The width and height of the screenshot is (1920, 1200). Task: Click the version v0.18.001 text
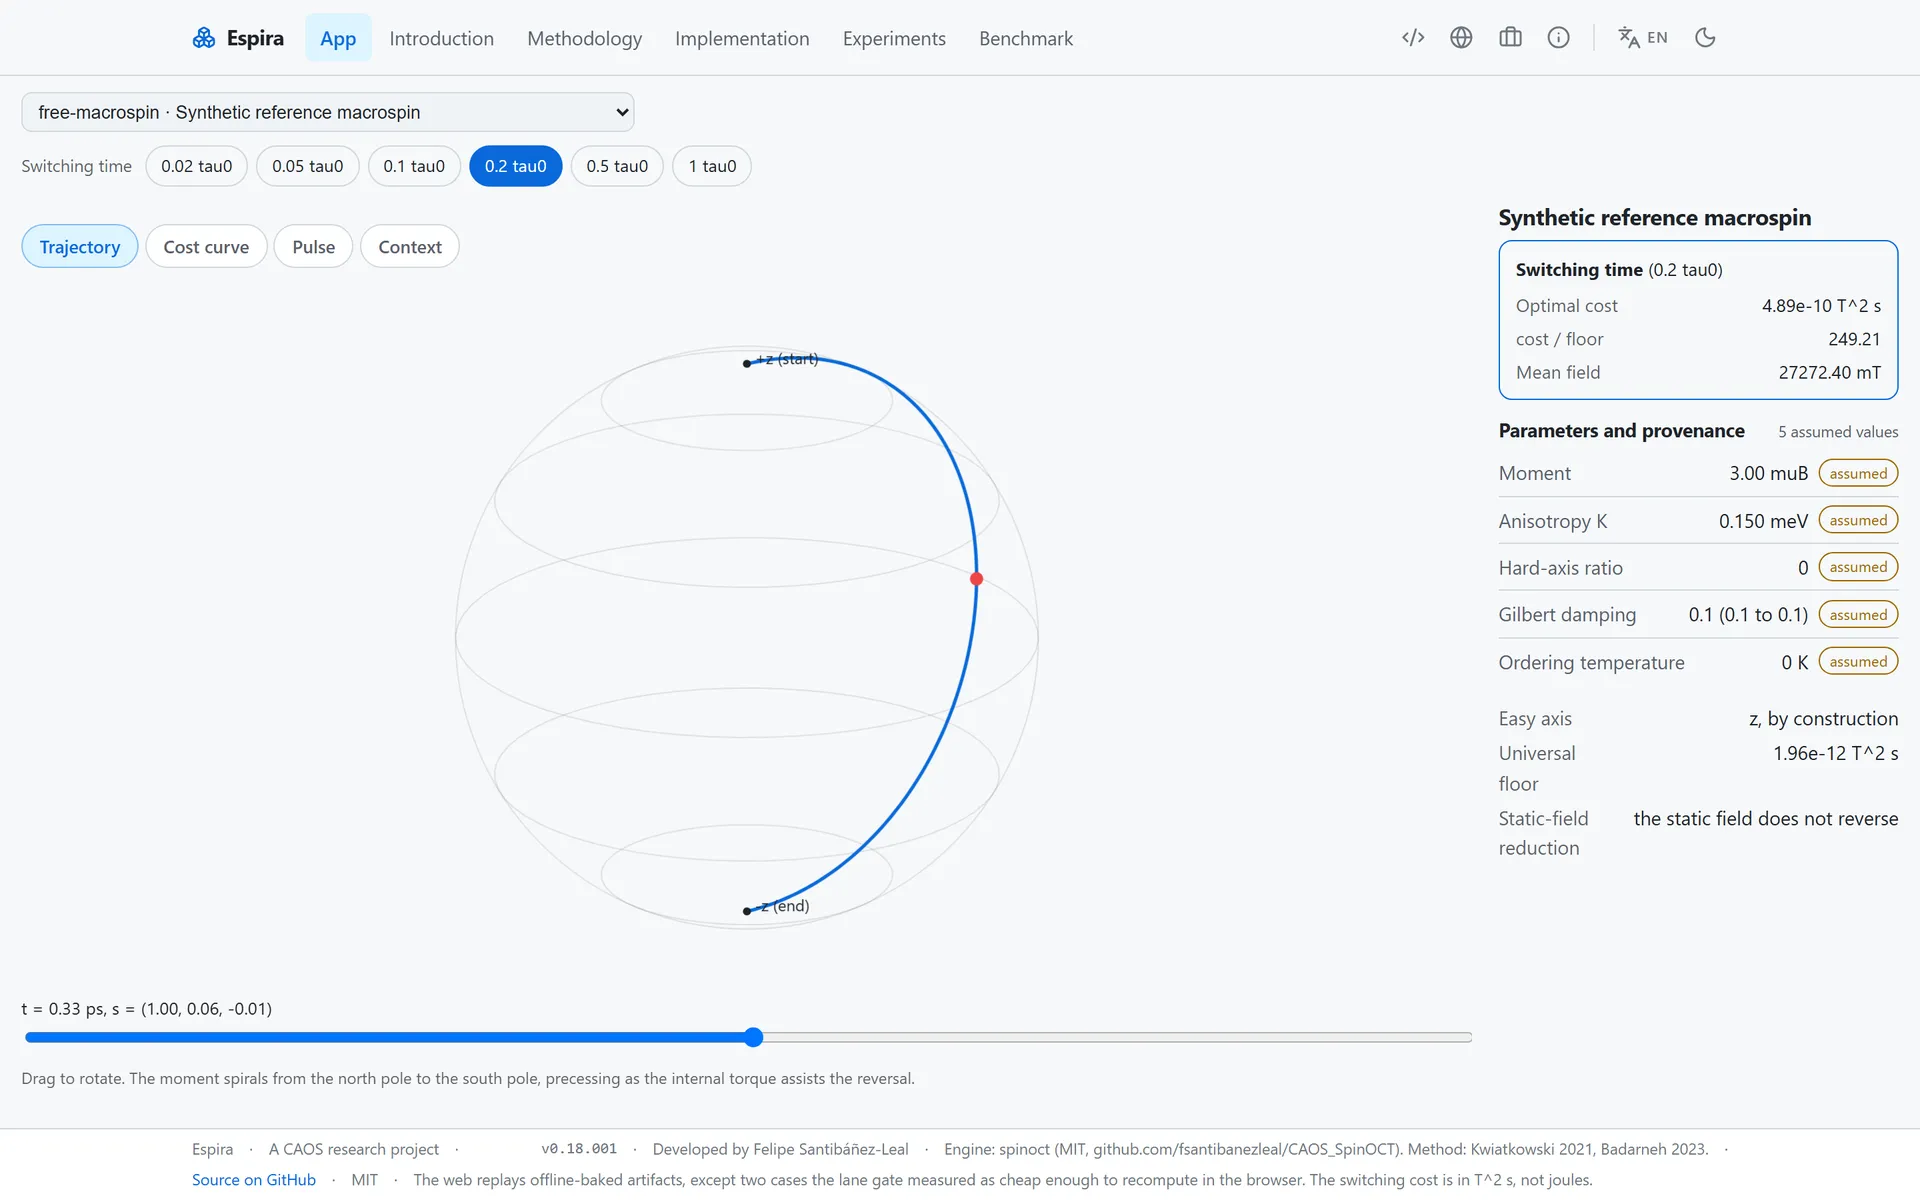pyautogui.click(x=579, y=1149)
